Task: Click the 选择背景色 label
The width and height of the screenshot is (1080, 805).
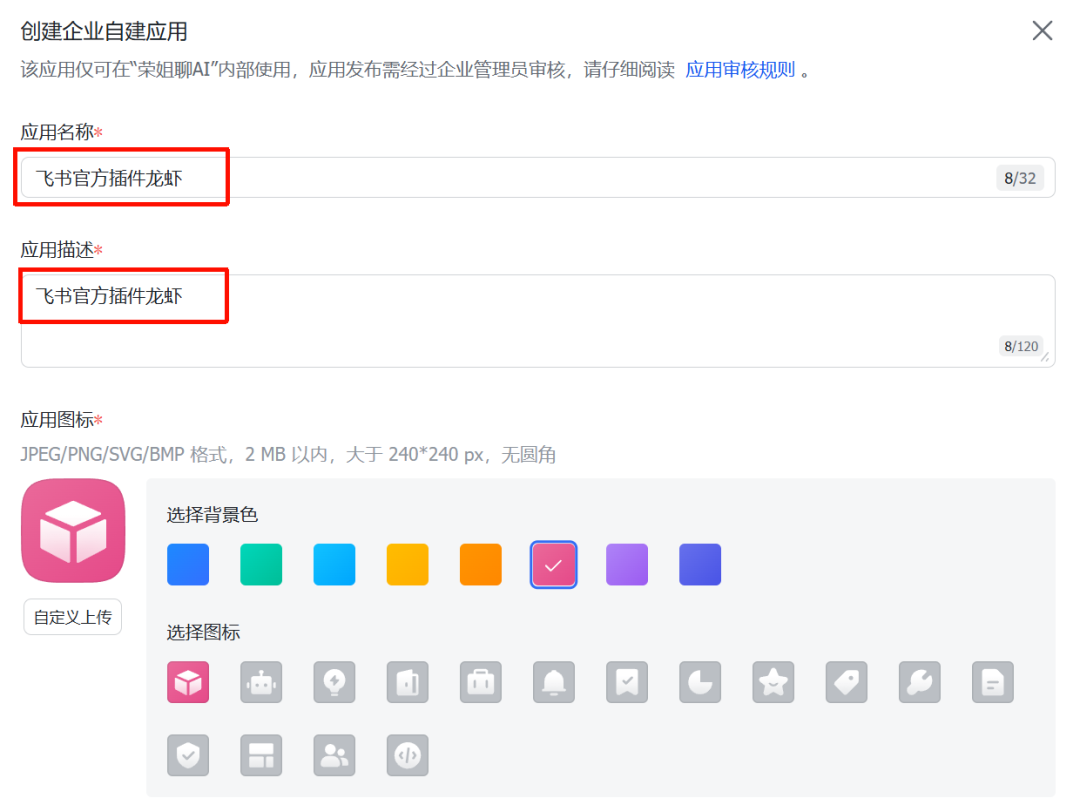Action: point(212,515)
